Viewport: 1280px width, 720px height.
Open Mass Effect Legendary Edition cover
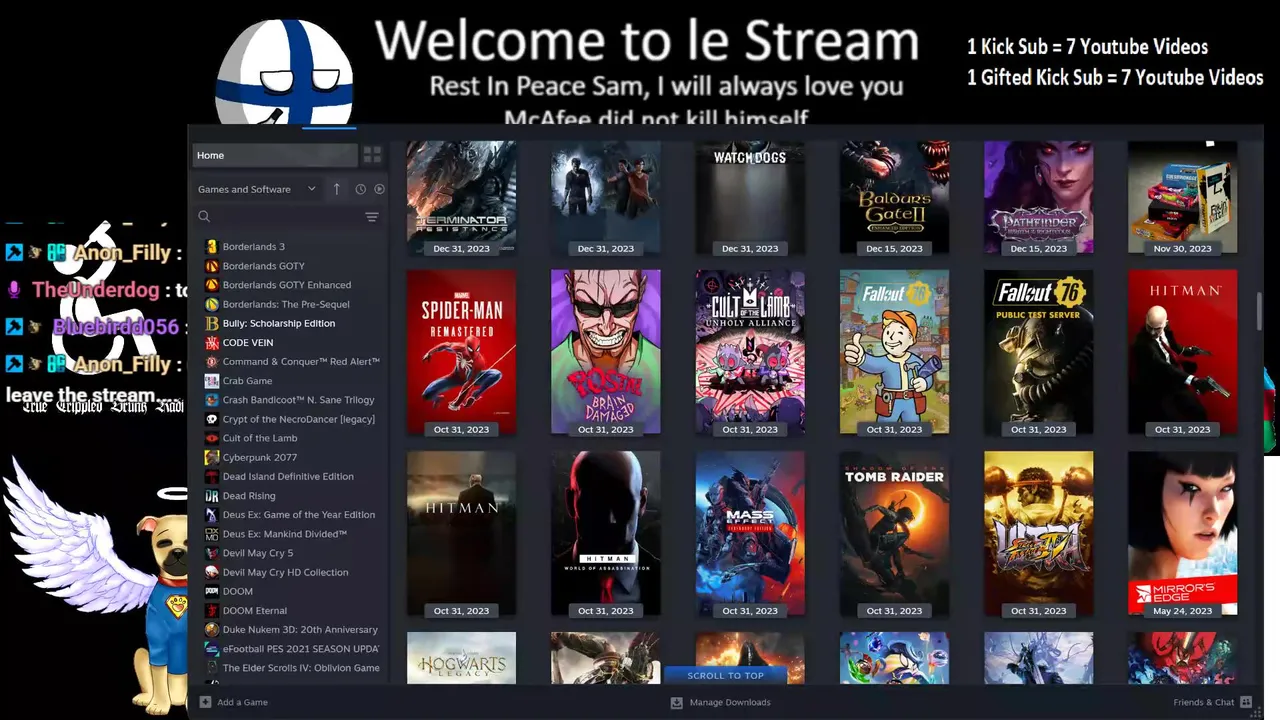[x=750, y=533]
